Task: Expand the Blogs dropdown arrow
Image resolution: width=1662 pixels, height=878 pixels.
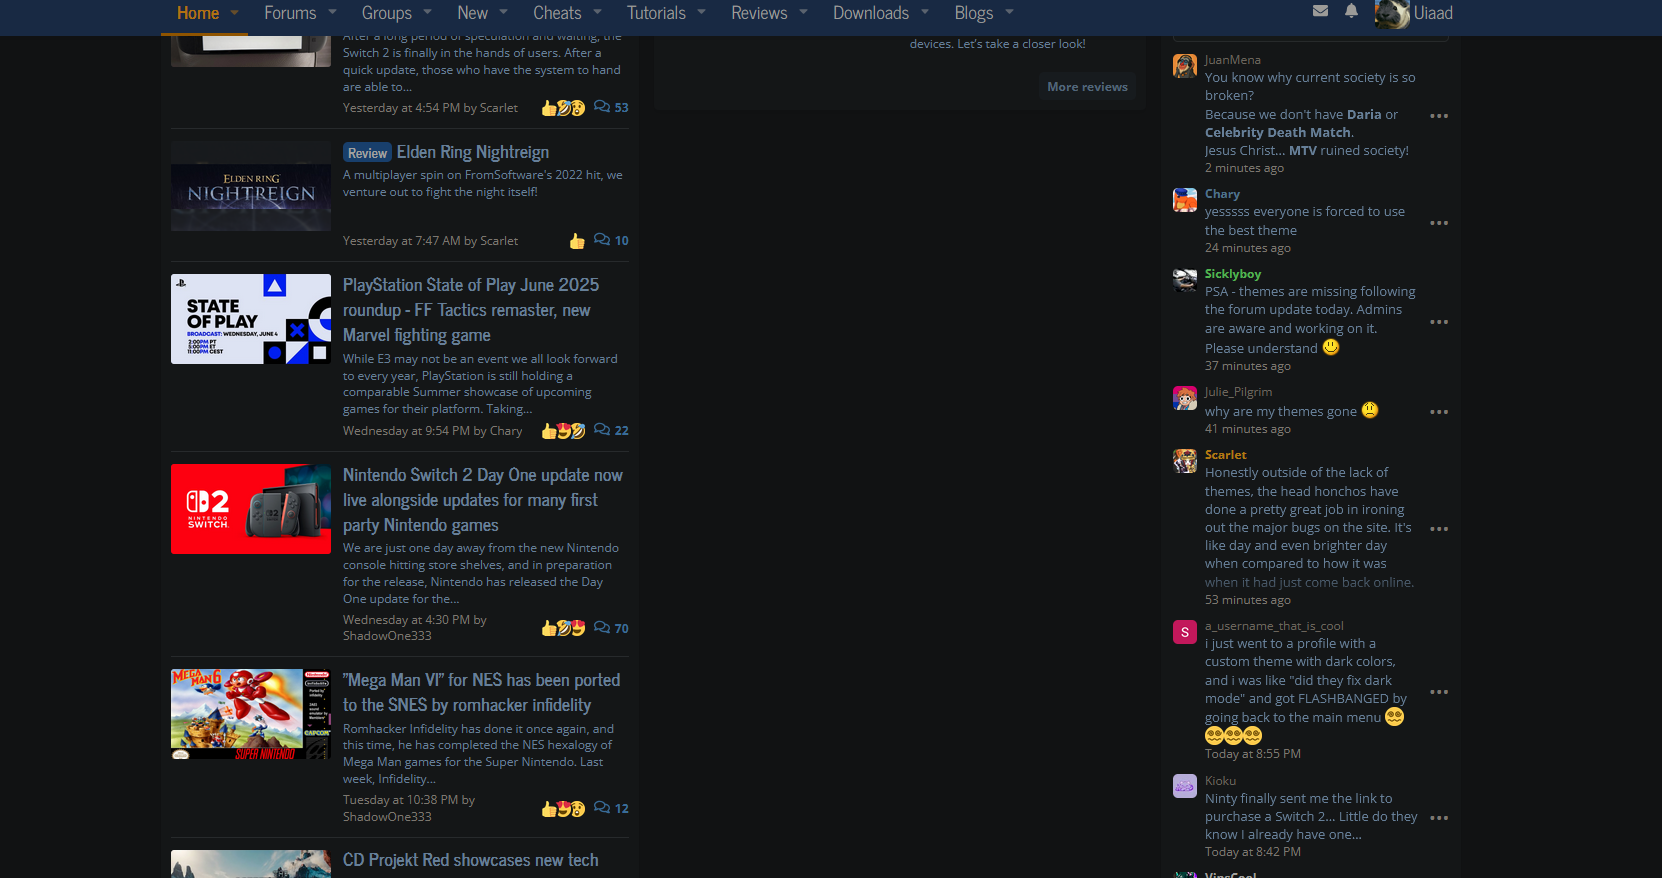Action: click(x=1009, y=13)
